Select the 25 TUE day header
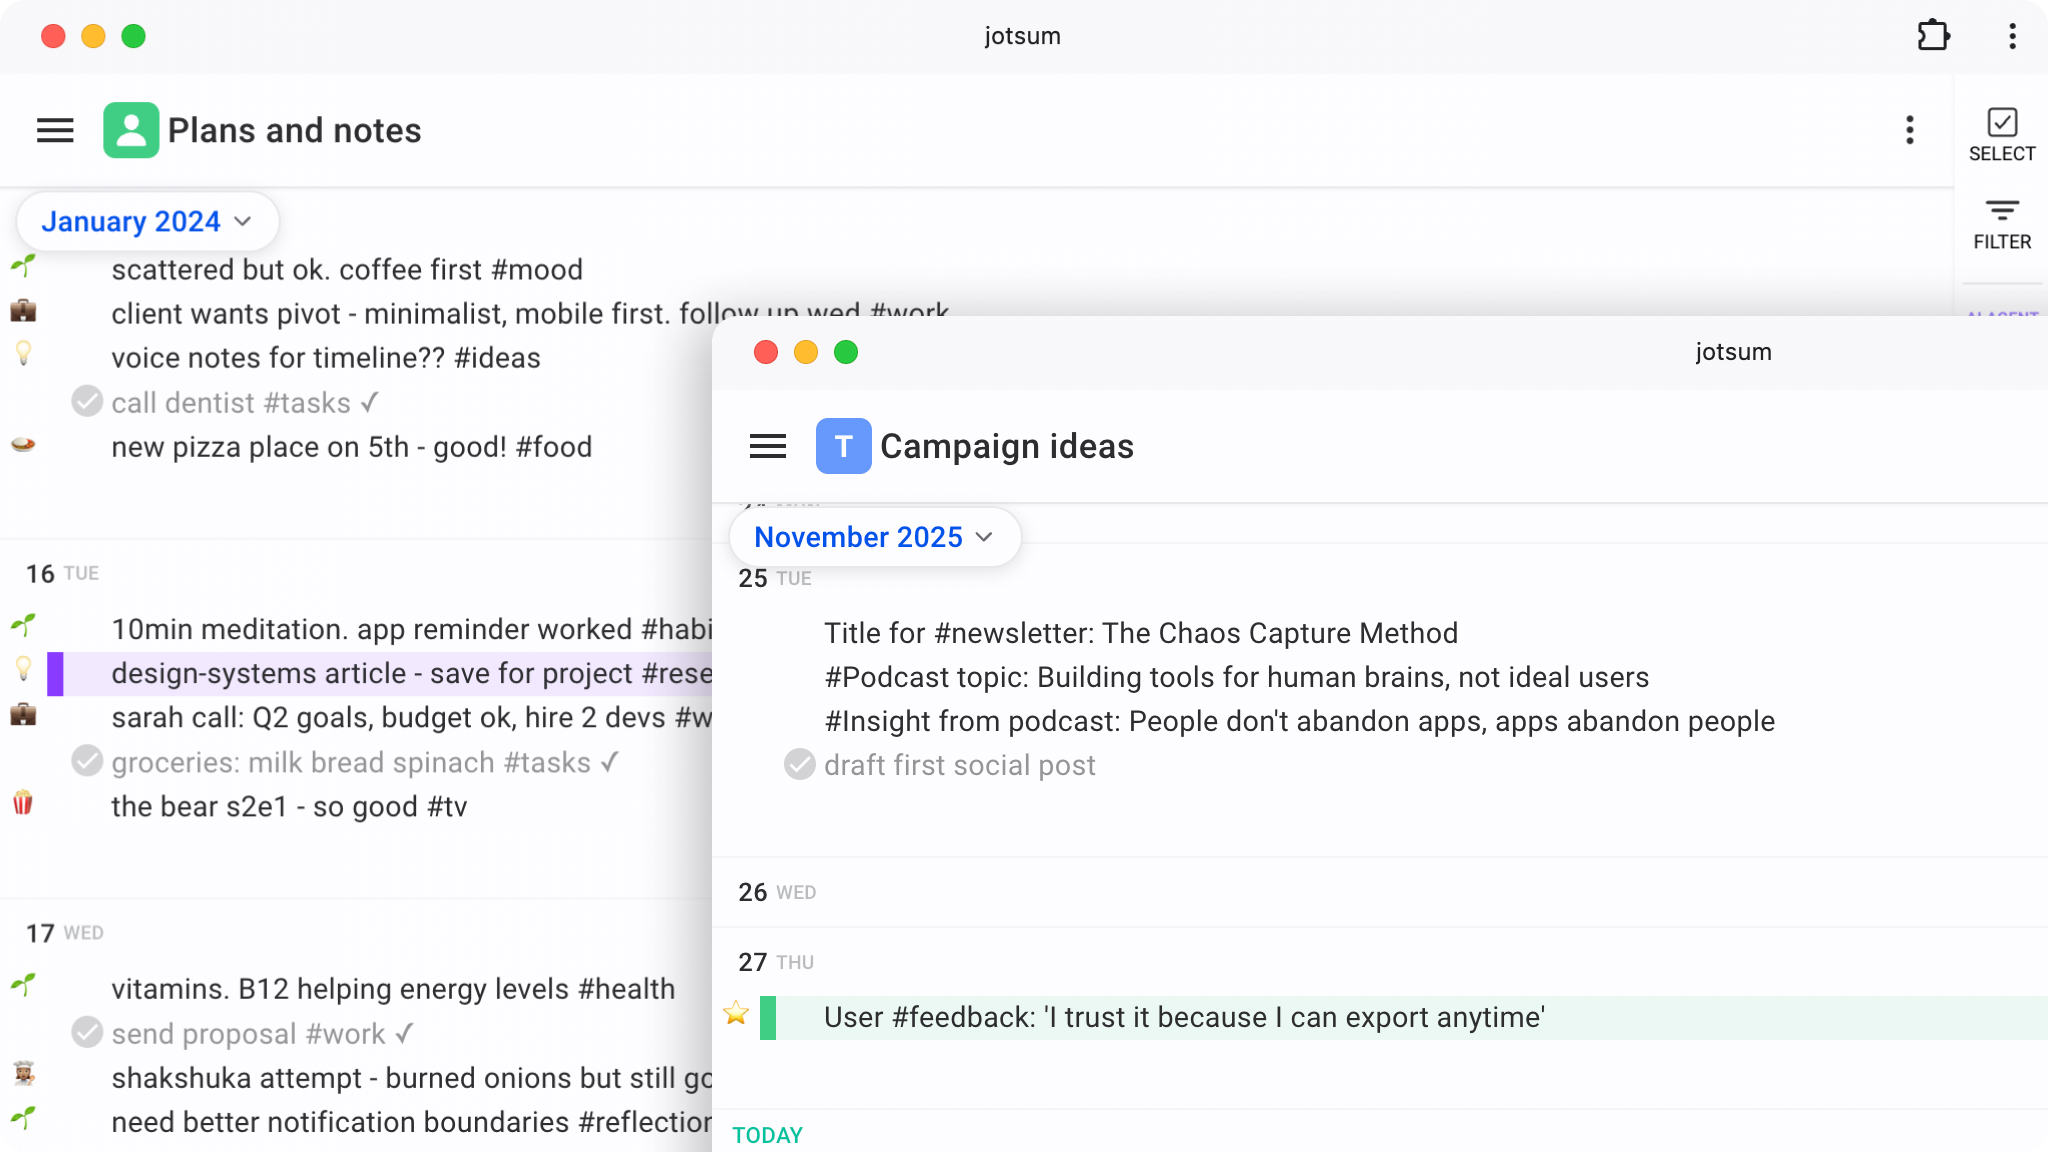Image resolution: width=2048 pixels, height=1152 pixels. point(775,579)
